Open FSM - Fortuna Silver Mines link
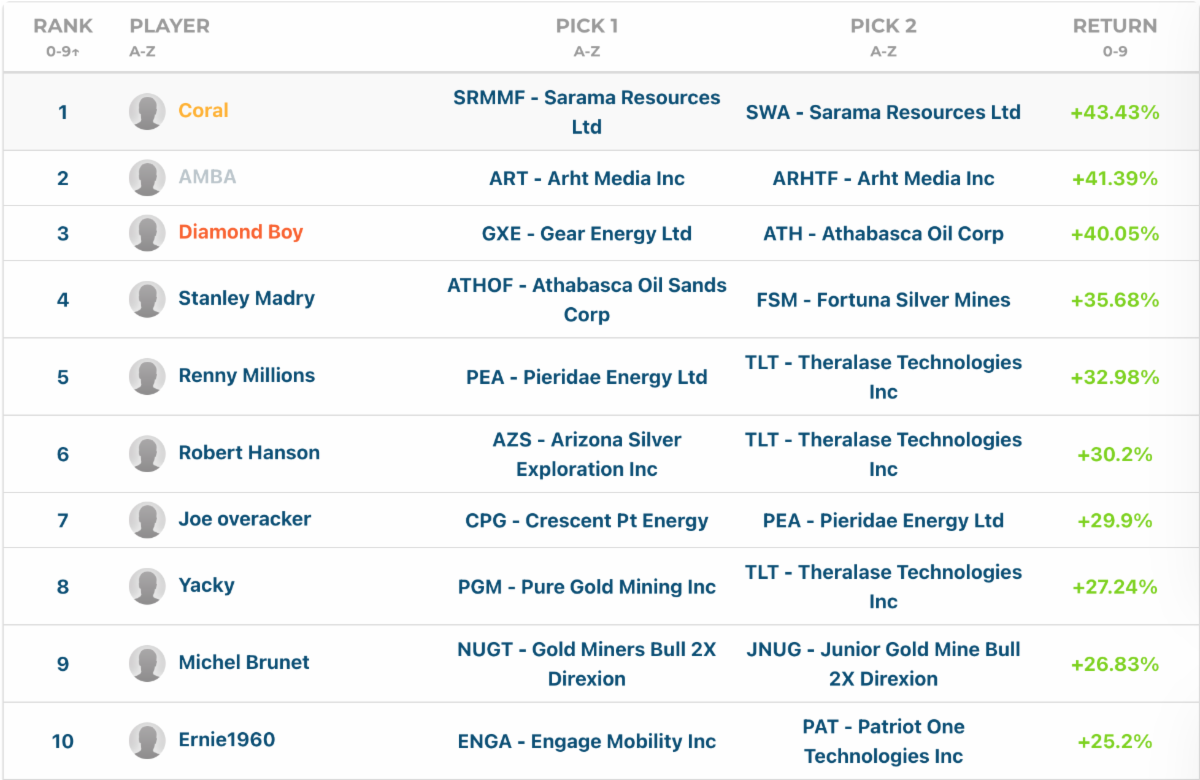 [883, 300]
